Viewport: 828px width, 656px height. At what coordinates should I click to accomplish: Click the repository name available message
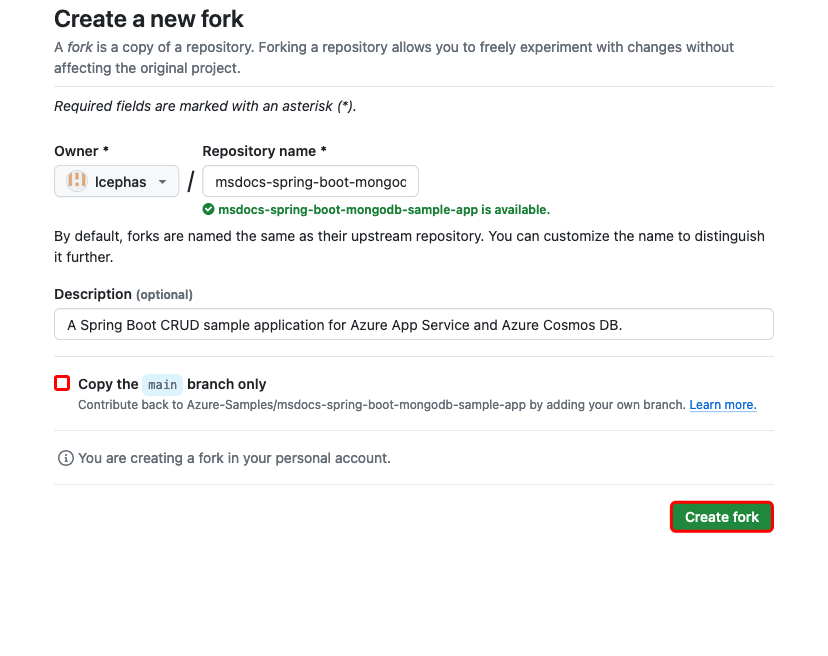tap(383, 210)
